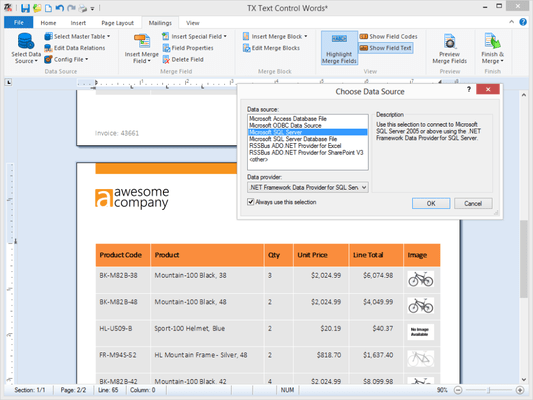Viewport: 533px width, 400px height.
Task: Toggle Highlight Merge Fields button
Action: [x=339, y=48]
